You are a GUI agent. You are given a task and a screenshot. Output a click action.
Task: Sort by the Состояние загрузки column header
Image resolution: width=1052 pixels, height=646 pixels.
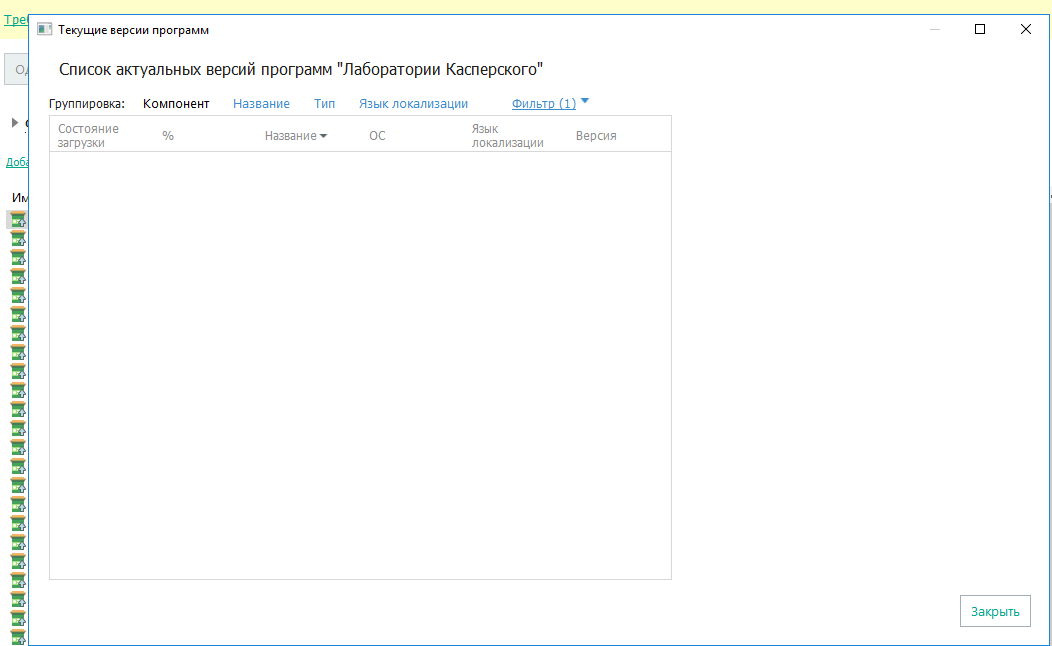[88, 136]
